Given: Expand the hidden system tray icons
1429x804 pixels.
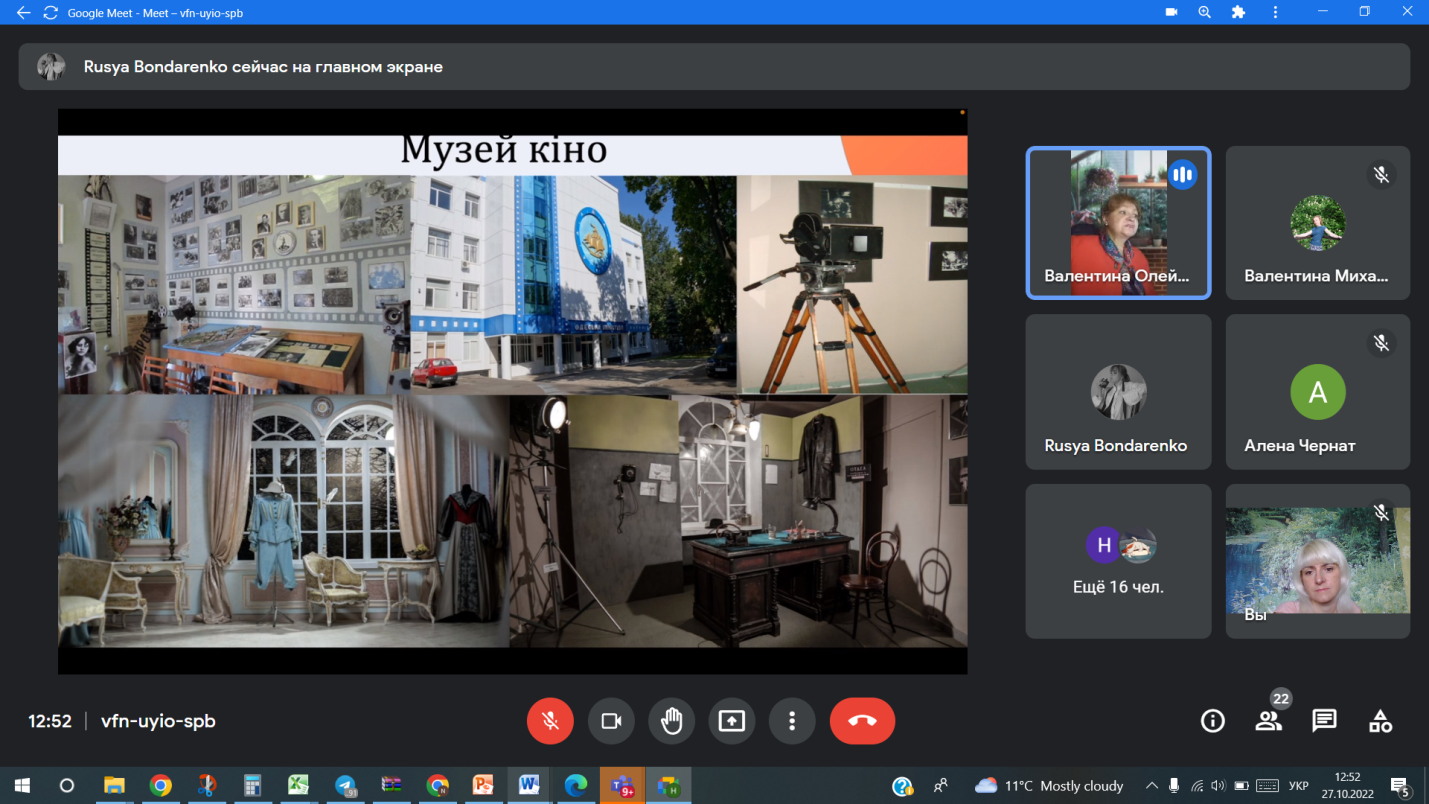Looking at the screenshot, I should (x=1151, y=786).
